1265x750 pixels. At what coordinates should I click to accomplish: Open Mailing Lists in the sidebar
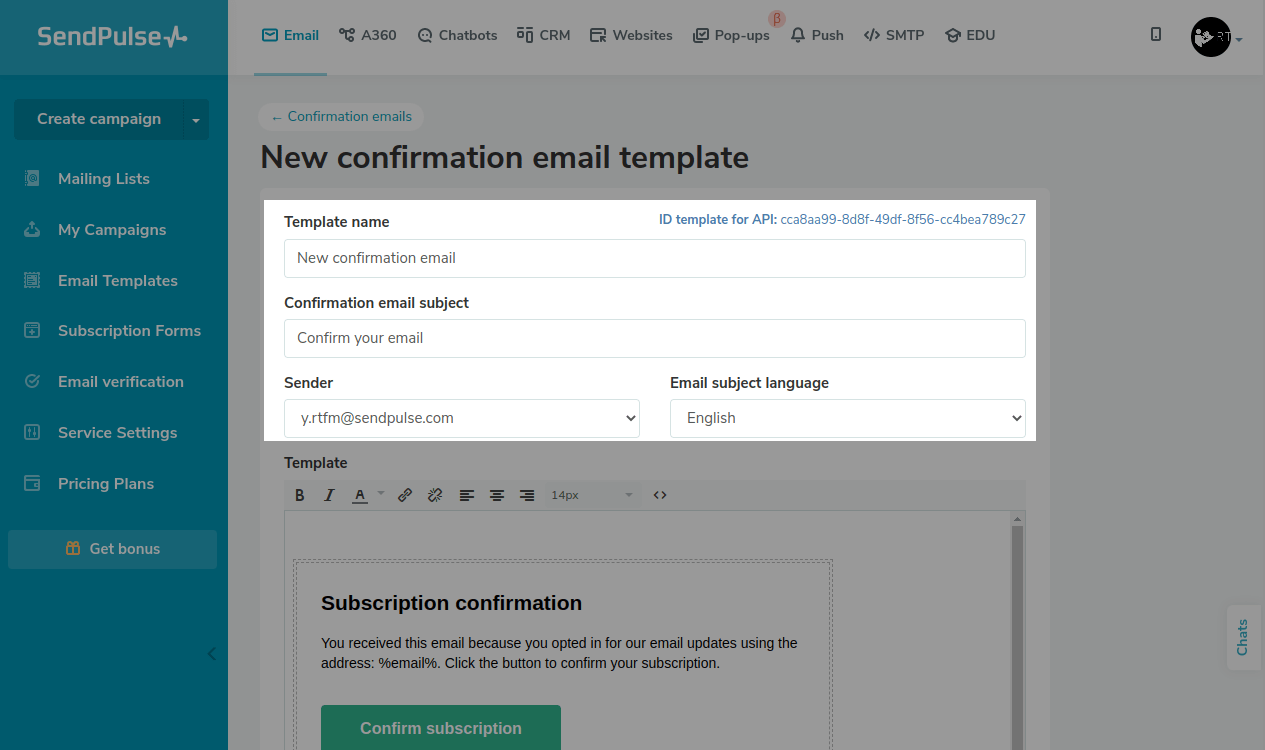(103, 179)
